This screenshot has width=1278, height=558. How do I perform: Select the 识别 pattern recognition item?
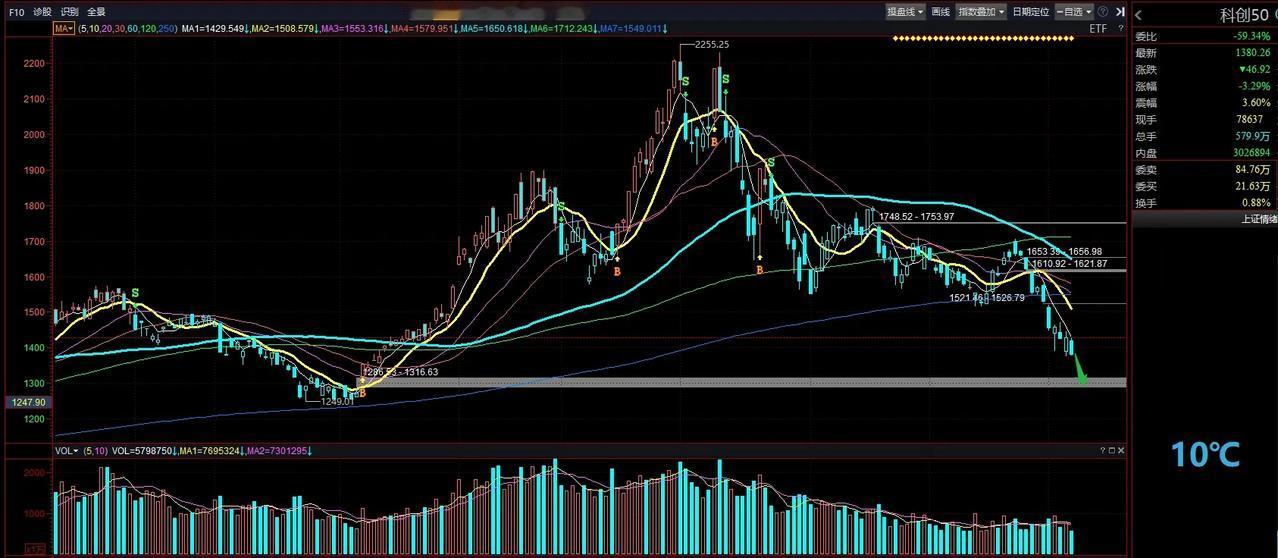[x=69, y=12]
